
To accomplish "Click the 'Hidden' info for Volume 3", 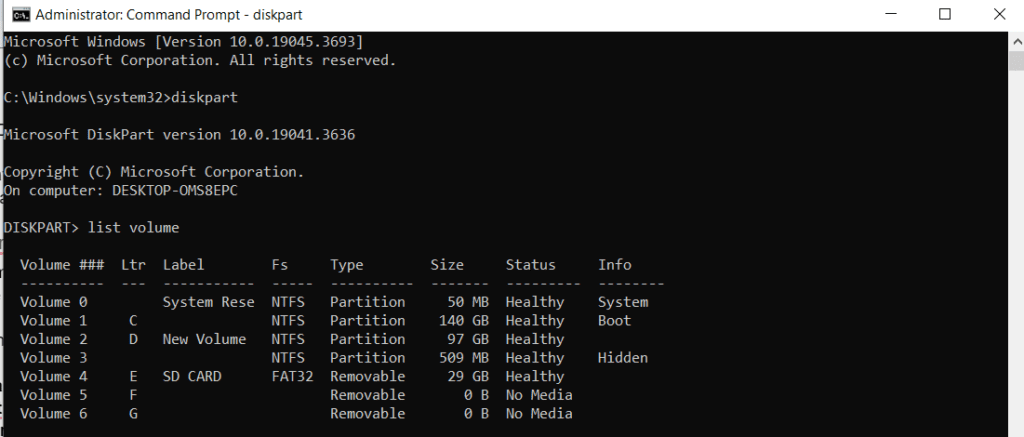I will [623, 358].
